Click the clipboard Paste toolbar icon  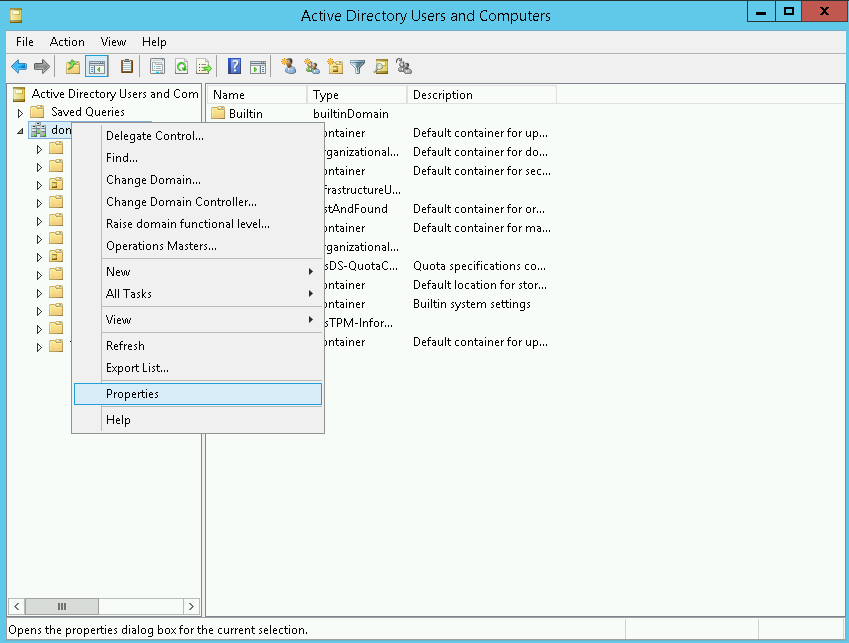(x=127, y=67)
